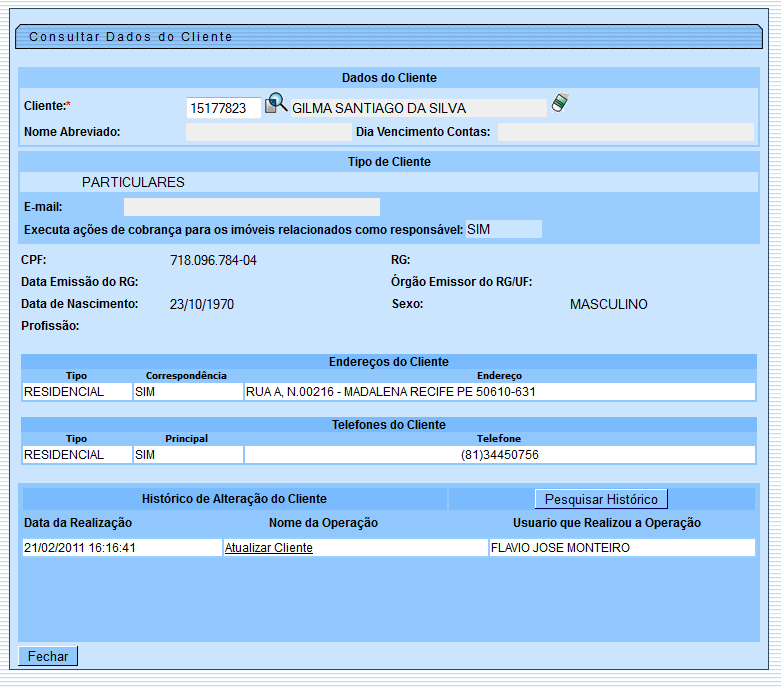Click the phone number (81)34450756
The width and height of the screenshot is (781, 687).
click(499, 455)
